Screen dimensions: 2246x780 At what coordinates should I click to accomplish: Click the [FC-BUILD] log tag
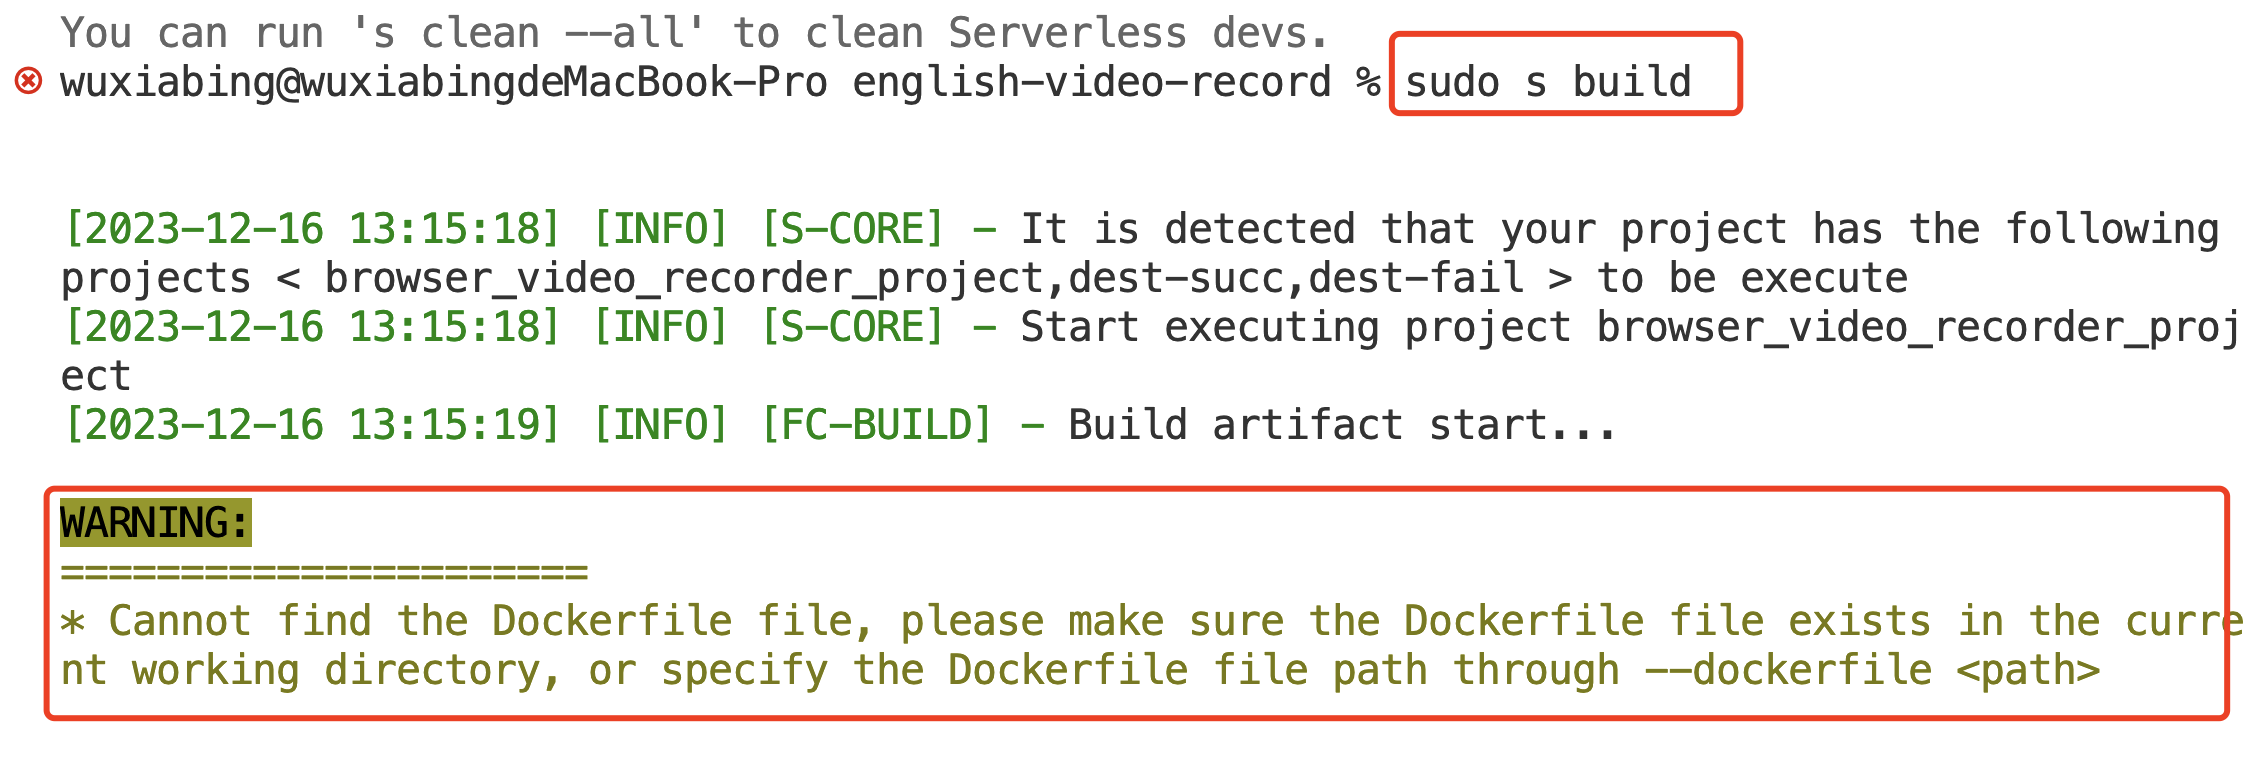coord(876,425)
